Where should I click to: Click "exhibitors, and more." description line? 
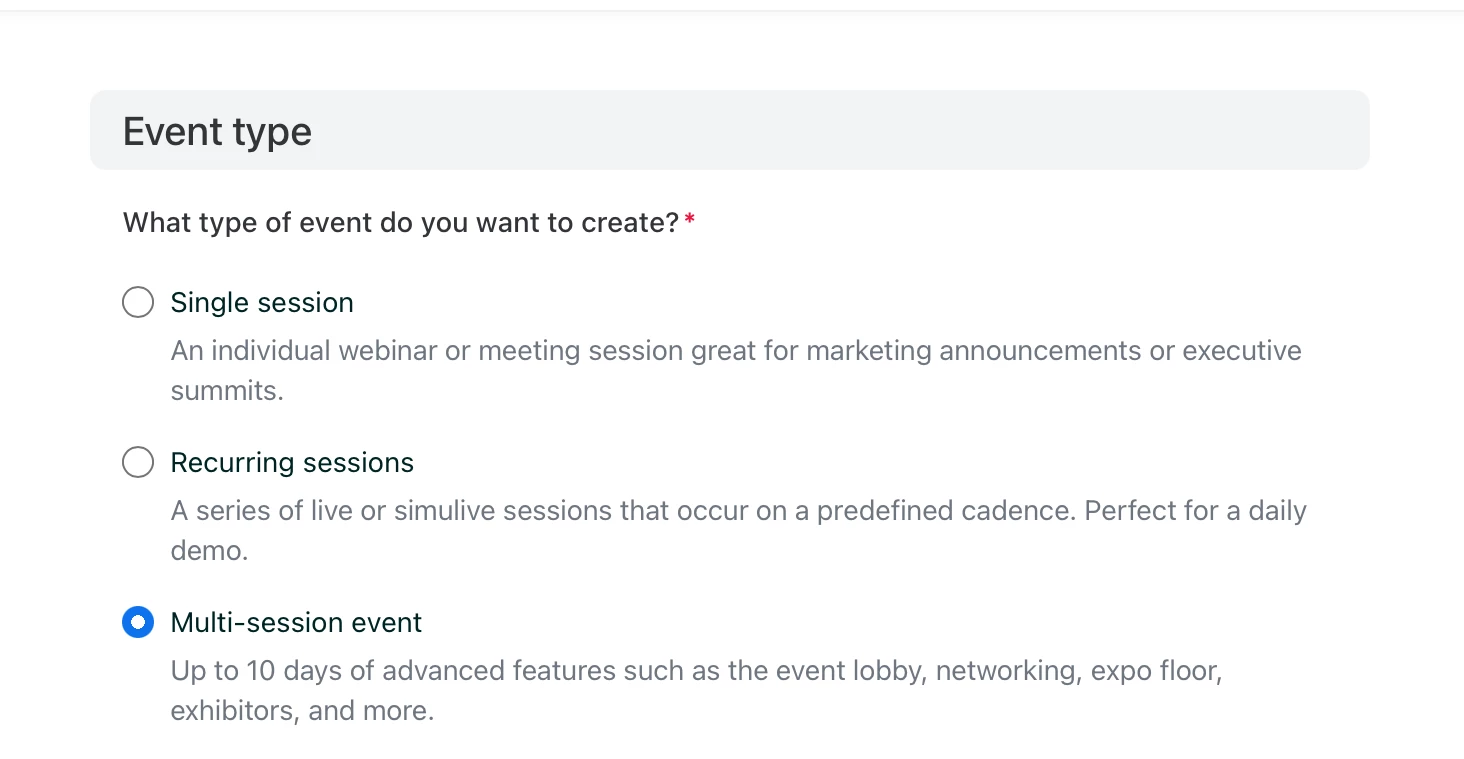302,711
